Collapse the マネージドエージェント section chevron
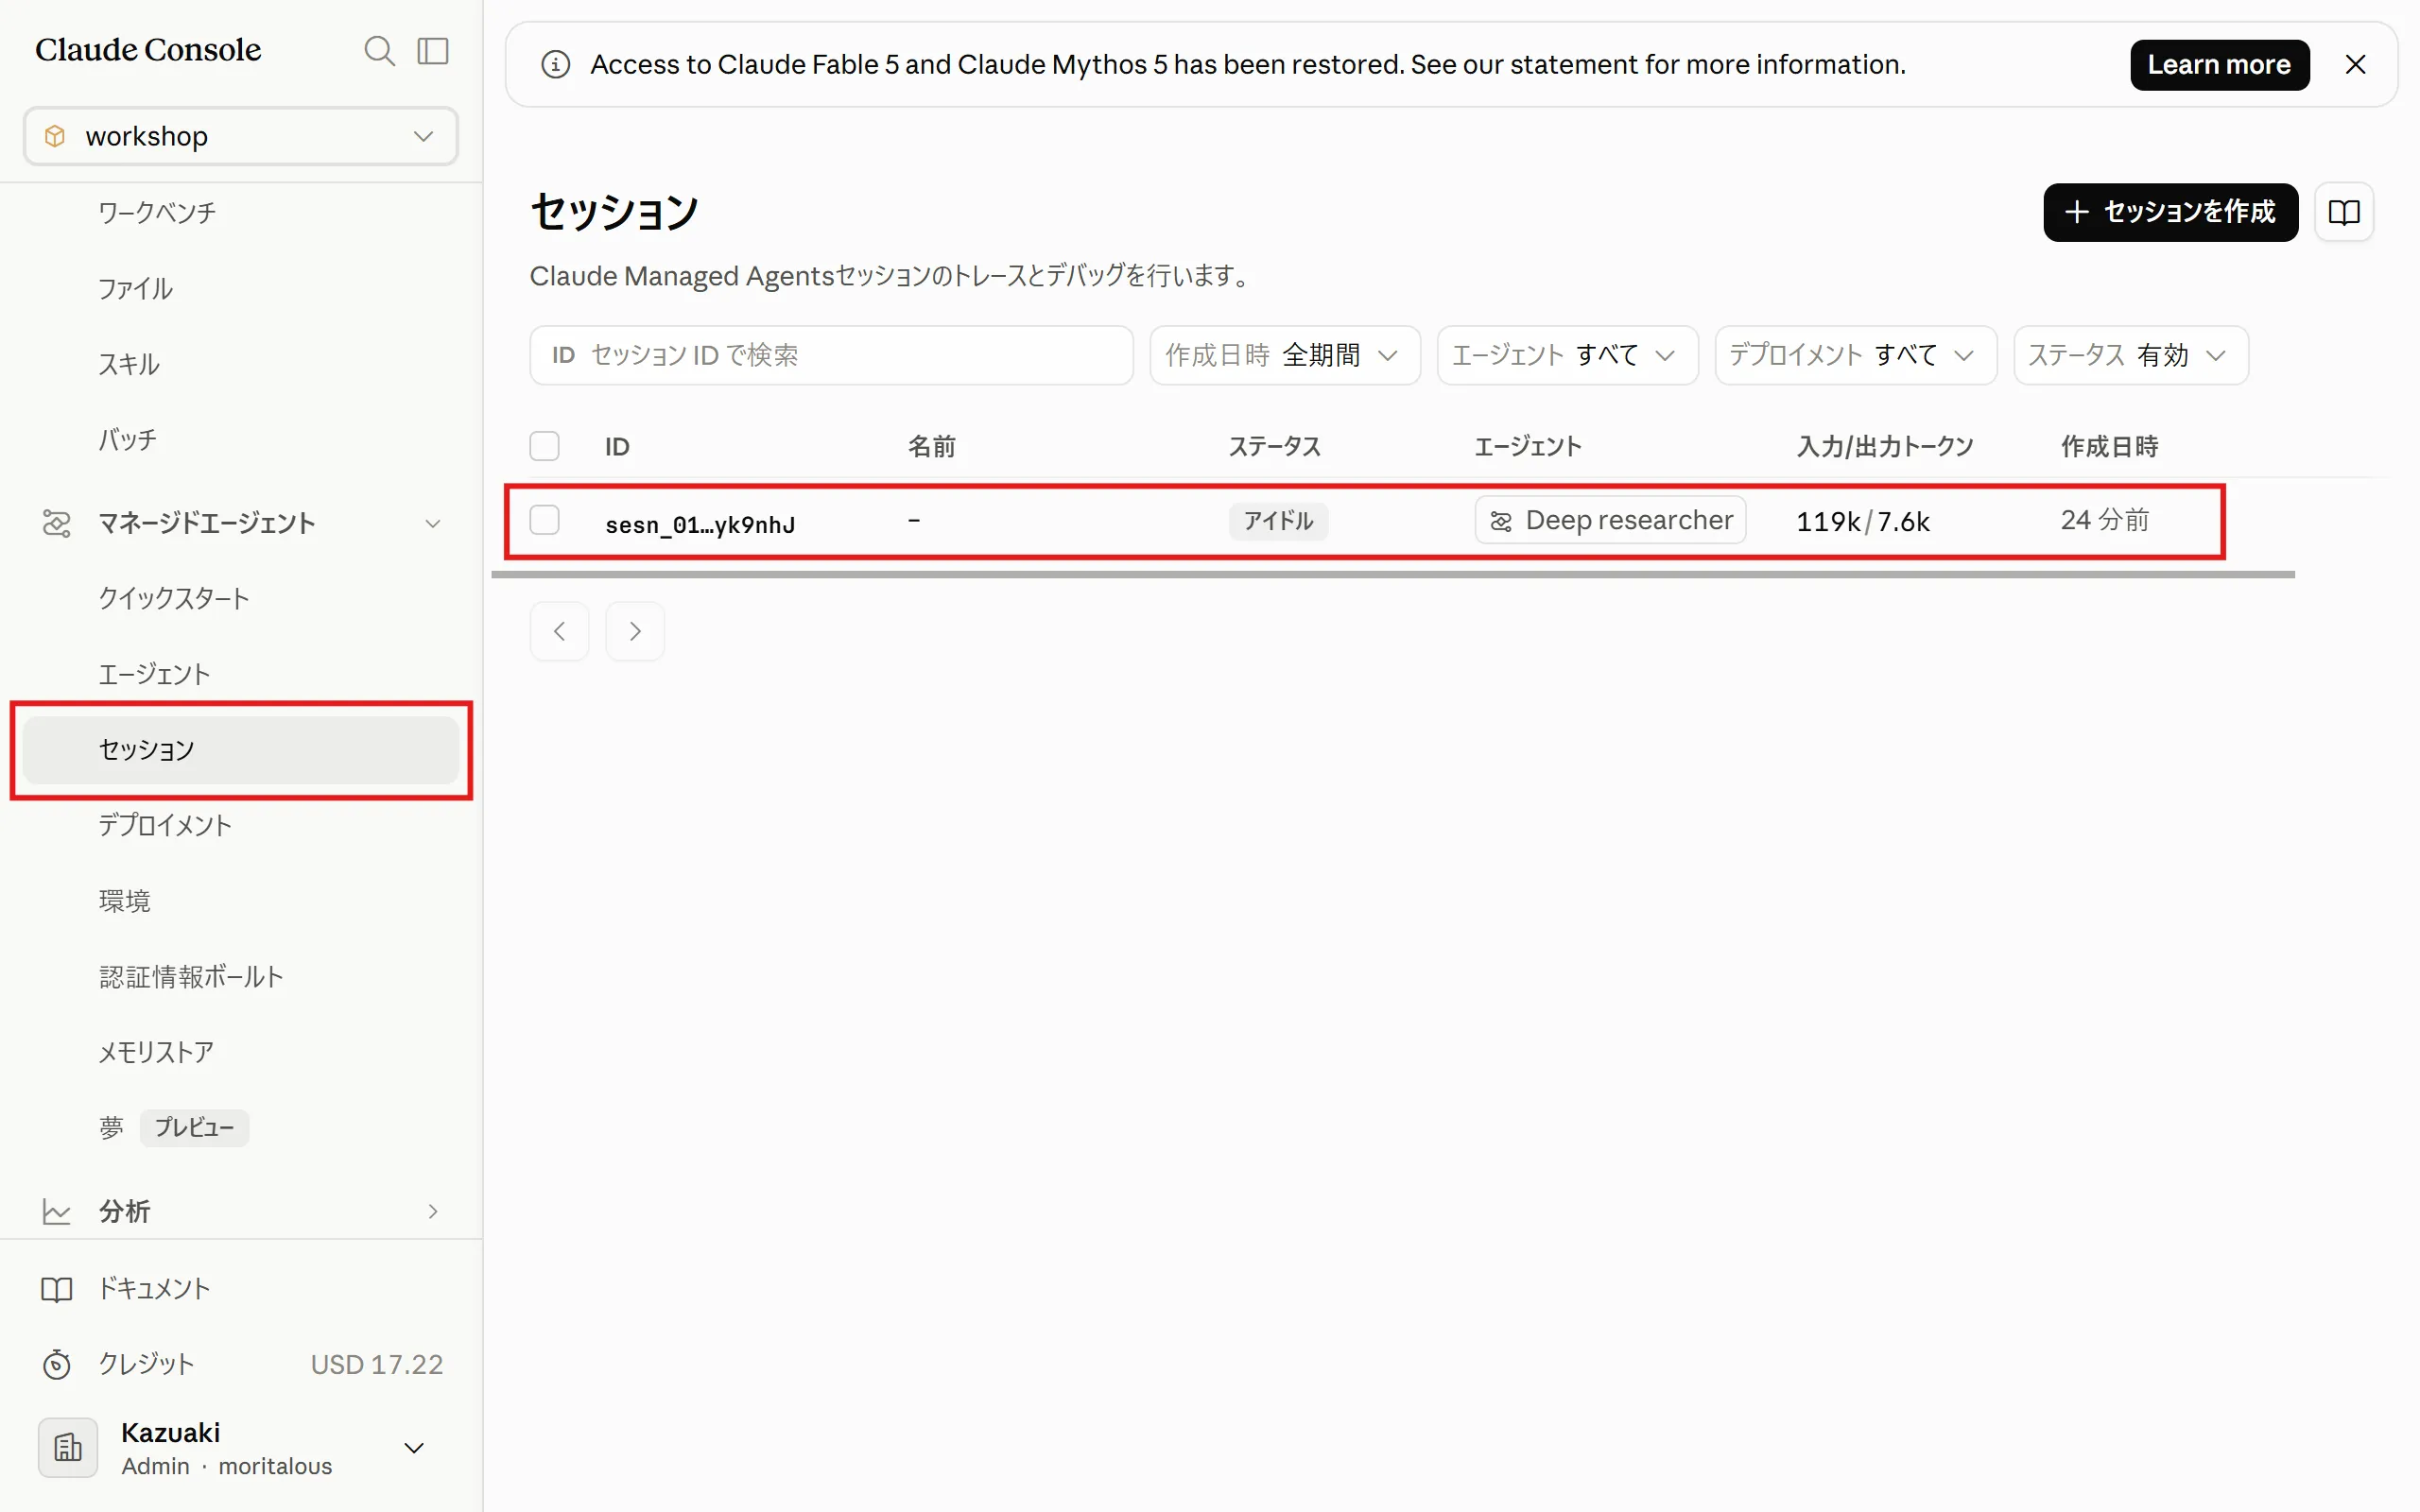Viewport: 2420px width, 1512px height. tap(433, 523)
